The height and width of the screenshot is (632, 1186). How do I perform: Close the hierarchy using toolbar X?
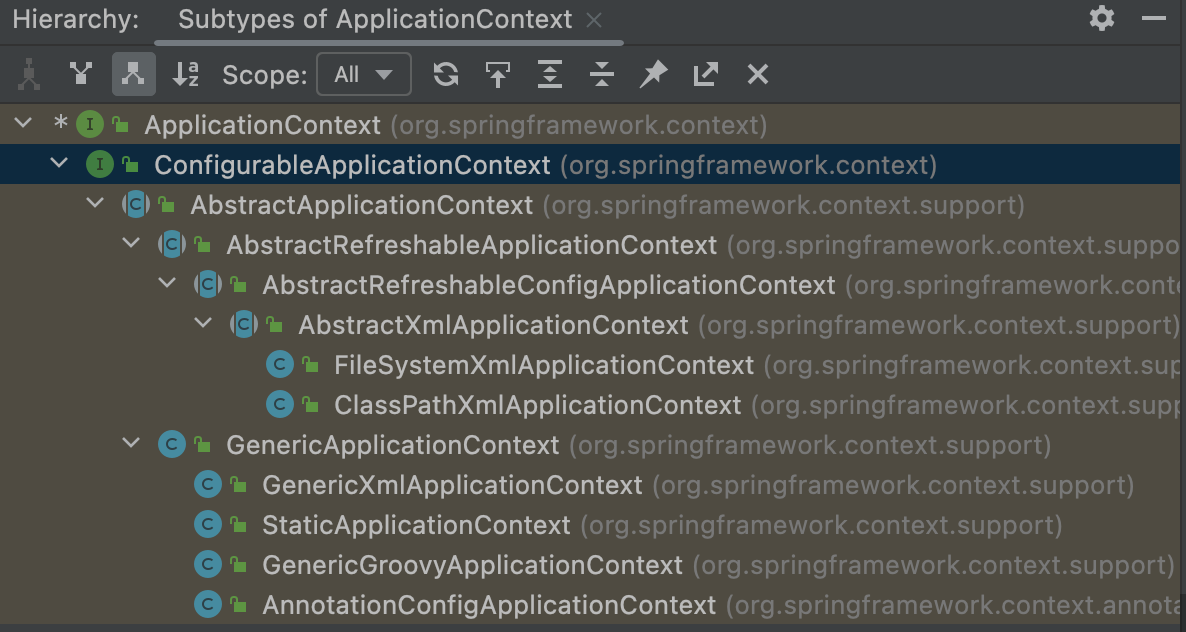758,74
